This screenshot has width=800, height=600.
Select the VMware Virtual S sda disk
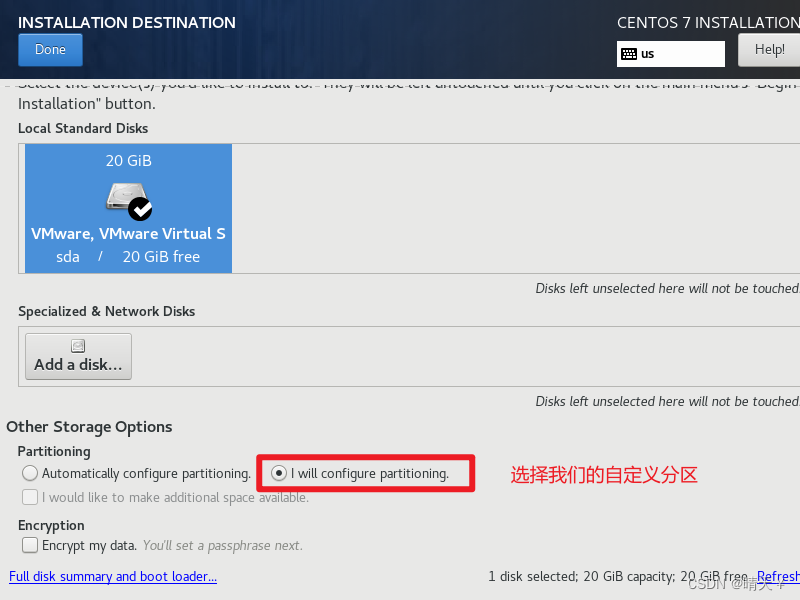coord(129,208)
